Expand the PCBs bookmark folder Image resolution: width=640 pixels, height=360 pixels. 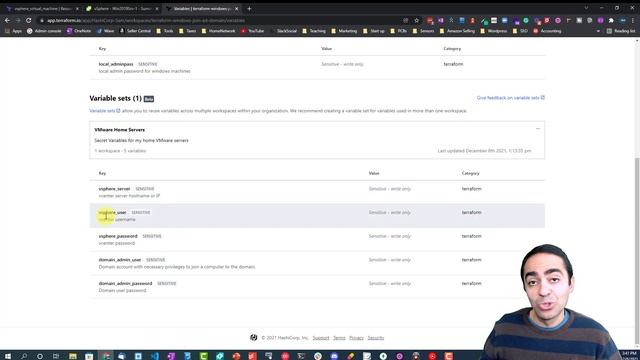coord(398,31)
